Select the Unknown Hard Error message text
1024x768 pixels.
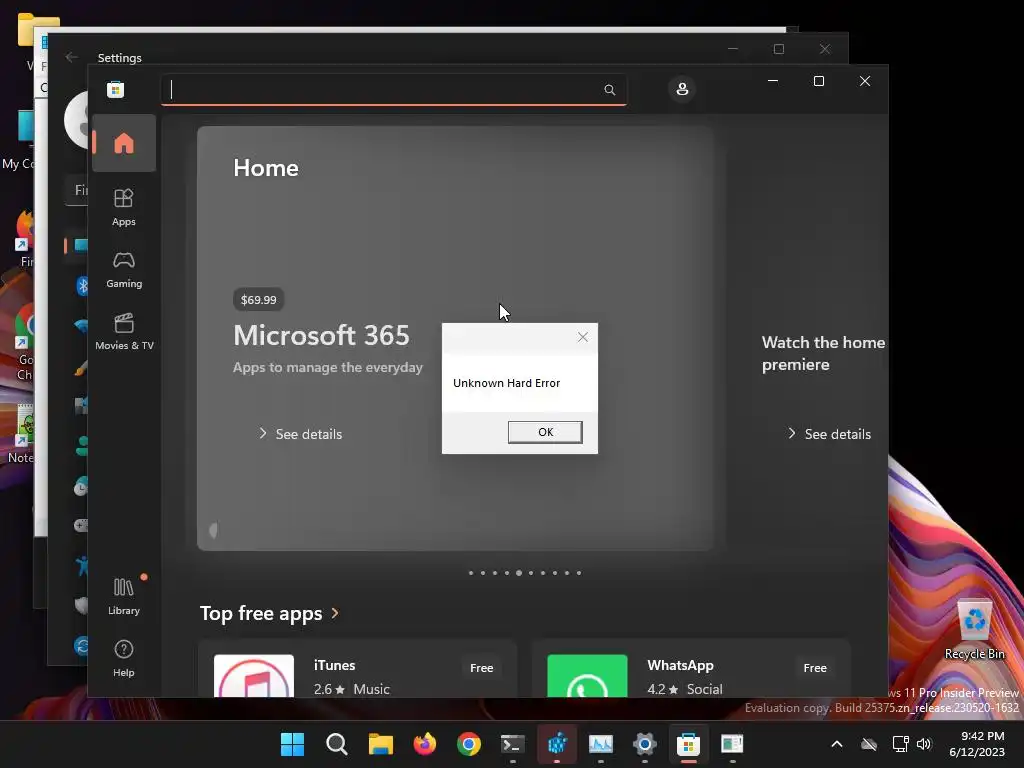(507, 383)
